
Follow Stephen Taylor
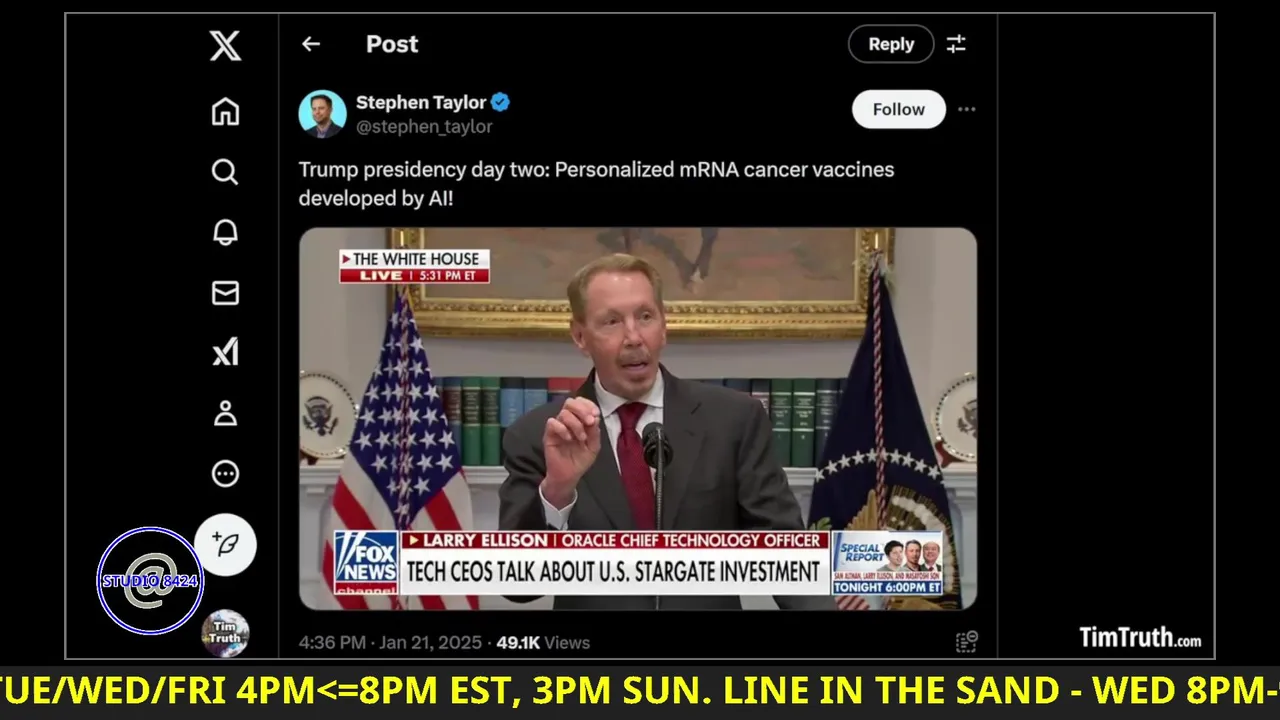pos(898,109)
